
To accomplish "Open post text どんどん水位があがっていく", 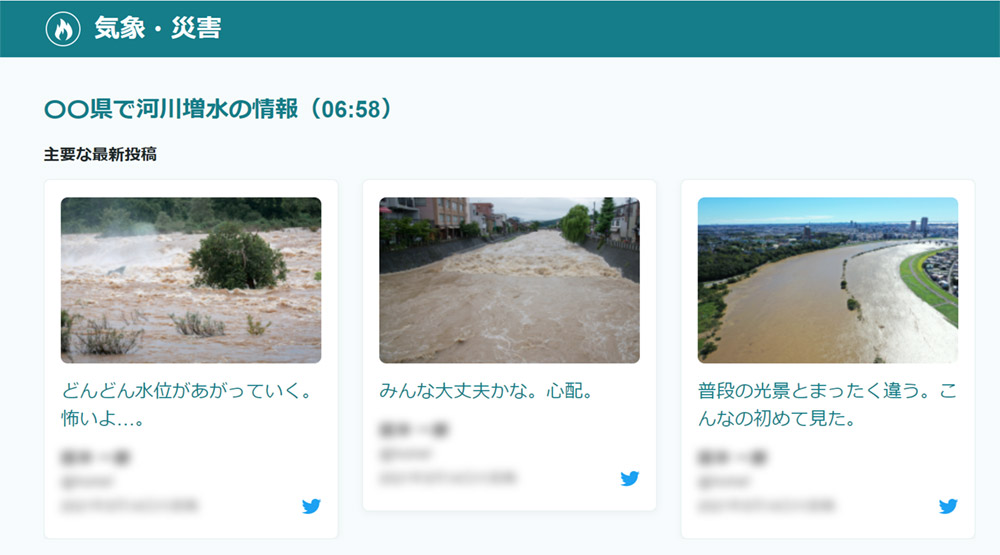I will tap(188, 404).
